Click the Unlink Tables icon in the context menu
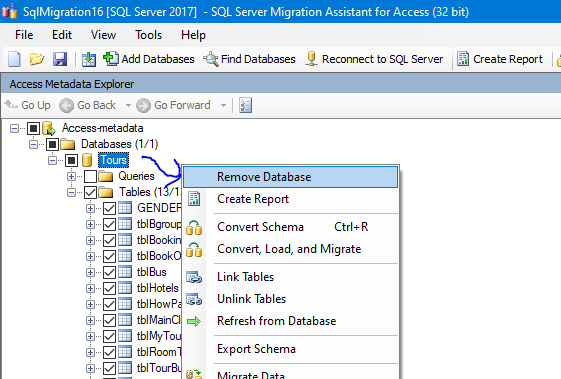561x379 pixels. click(x=194, y=299)
